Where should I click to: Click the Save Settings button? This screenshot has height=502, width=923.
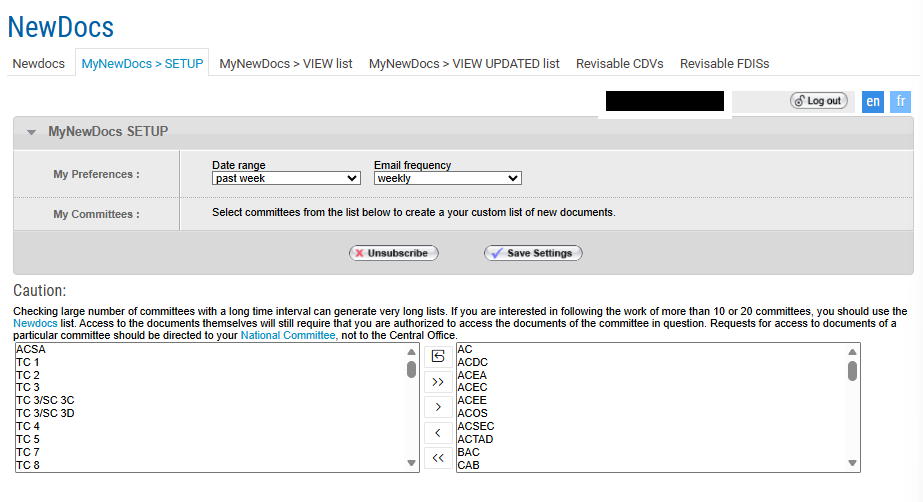tap(533, 253)
